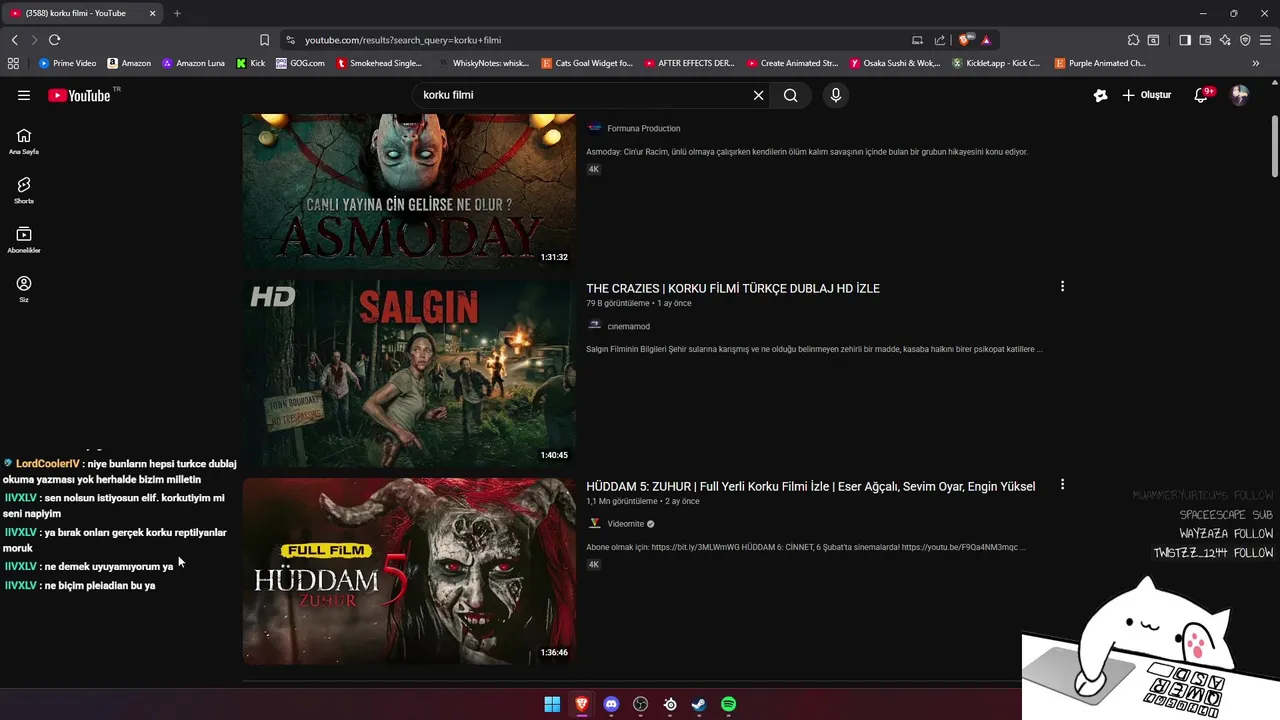Image resolution: width=1280 pixels, height=720 pixels.
Task: Open the Brave main menu
Action: [x=1265, y=40]
